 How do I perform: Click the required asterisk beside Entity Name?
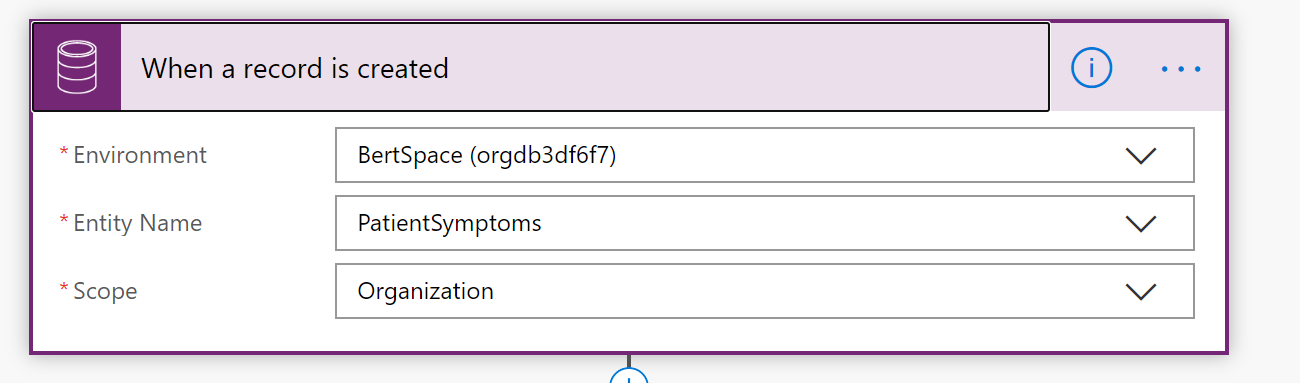(65, 220)
